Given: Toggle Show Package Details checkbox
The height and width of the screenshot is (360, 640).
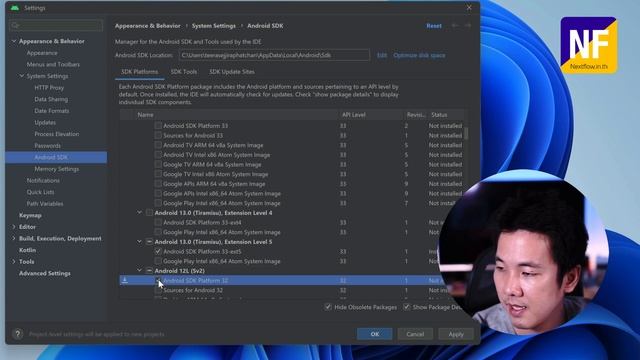Looking at the screenshot, I should pos(407,307).
